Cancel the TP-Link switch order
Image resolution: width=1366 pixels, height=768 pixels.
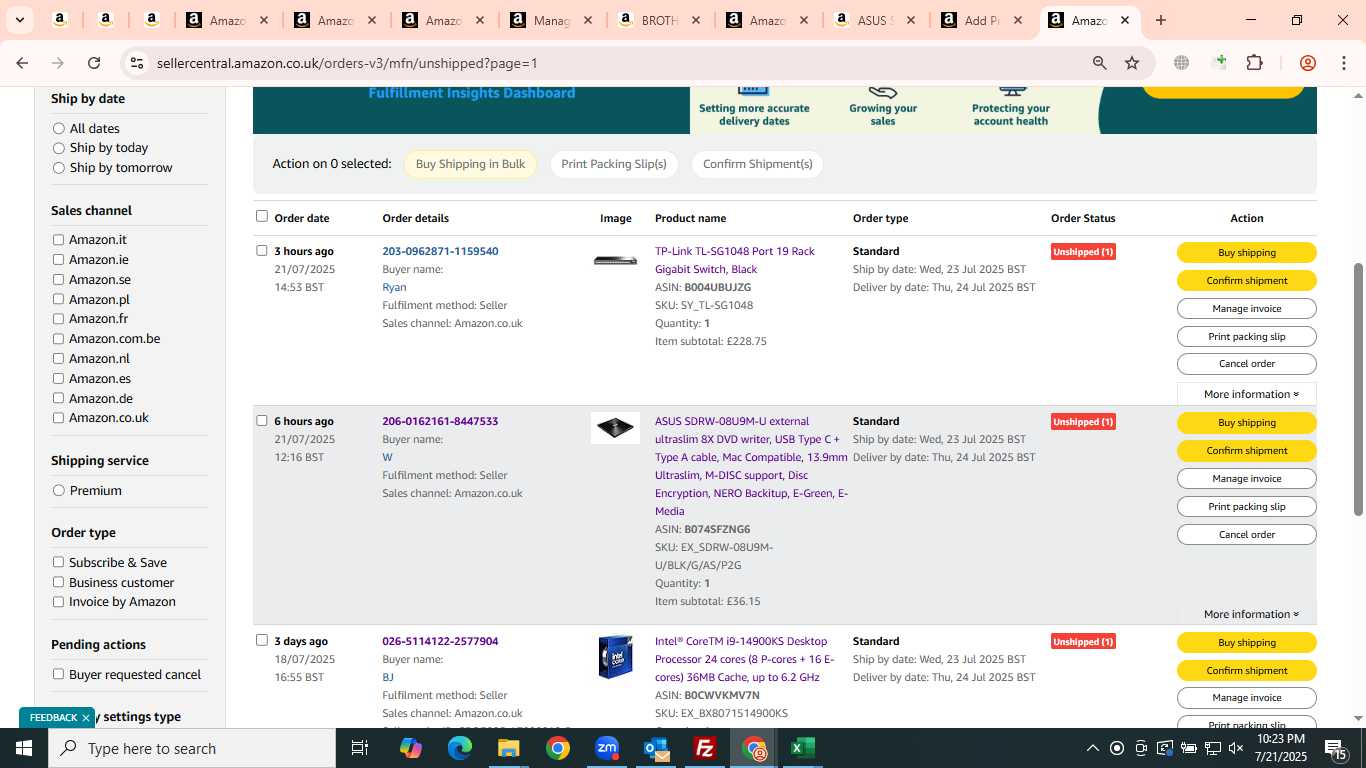1247,364
